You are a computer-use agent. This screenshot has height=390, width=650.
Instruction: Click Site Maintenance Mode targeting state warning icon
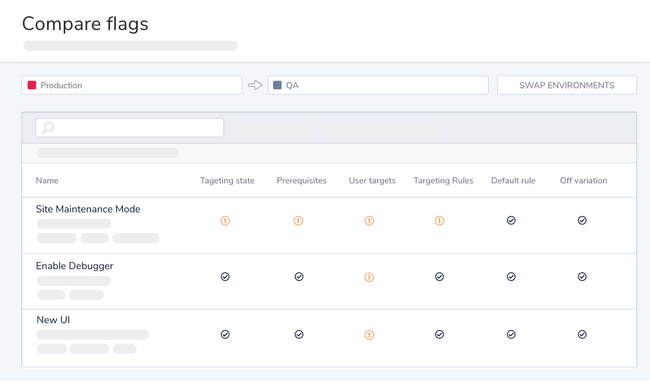pyautogui.click(x=225, y=220)
